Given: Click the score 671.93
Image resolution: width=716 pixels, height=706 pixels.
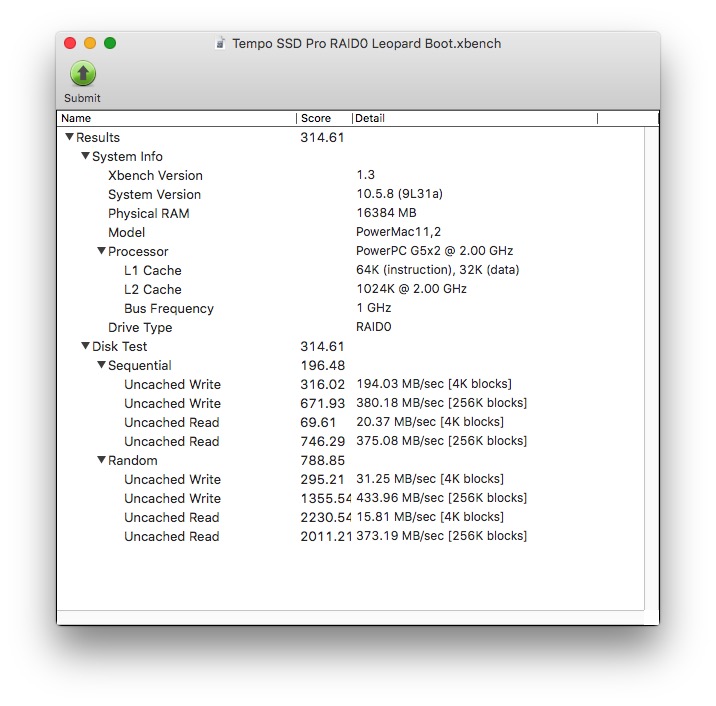Looking at the screenshot, I should [322, 403].
